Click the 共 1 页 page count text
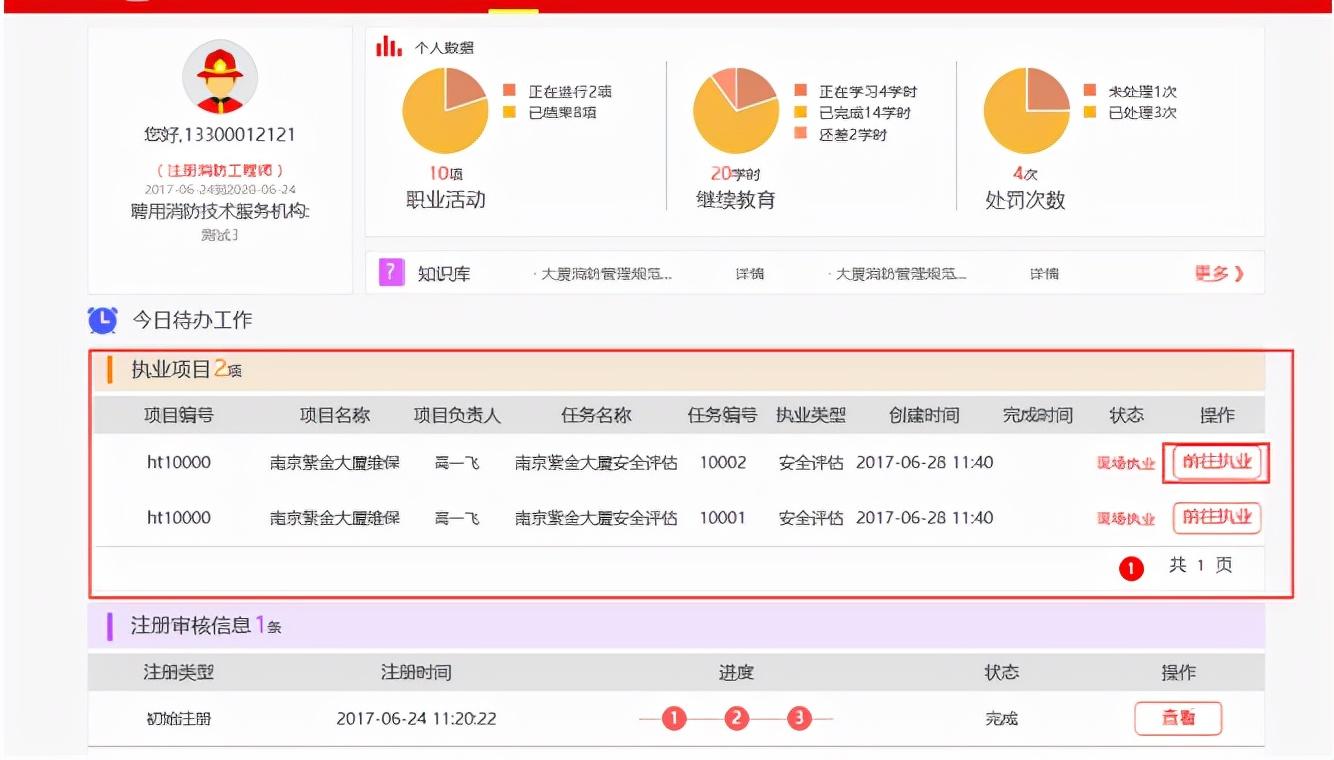The height and width of the screenshot is (760, 1334). 1201,566
